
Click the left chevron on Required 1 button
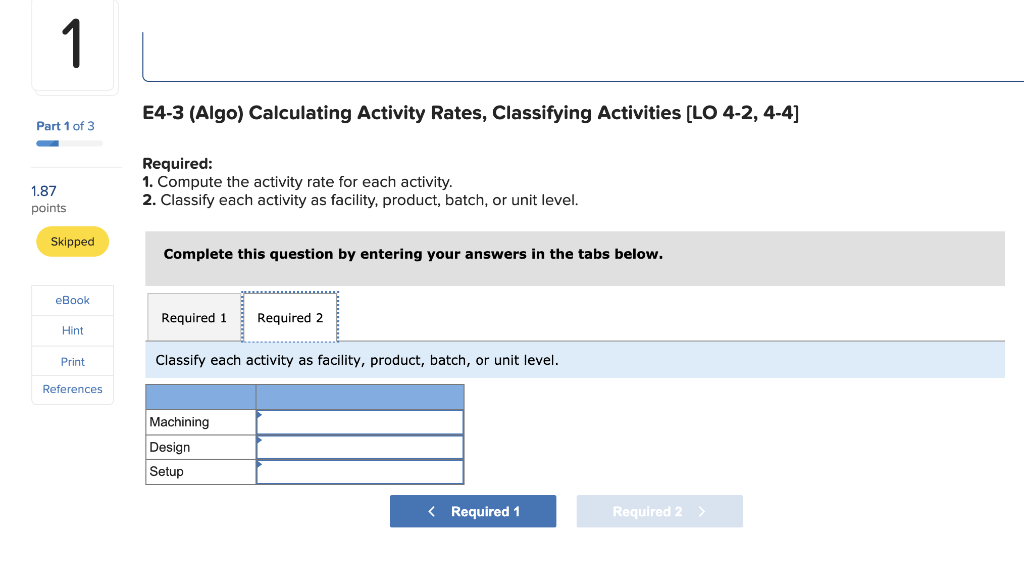pos(431,510)
